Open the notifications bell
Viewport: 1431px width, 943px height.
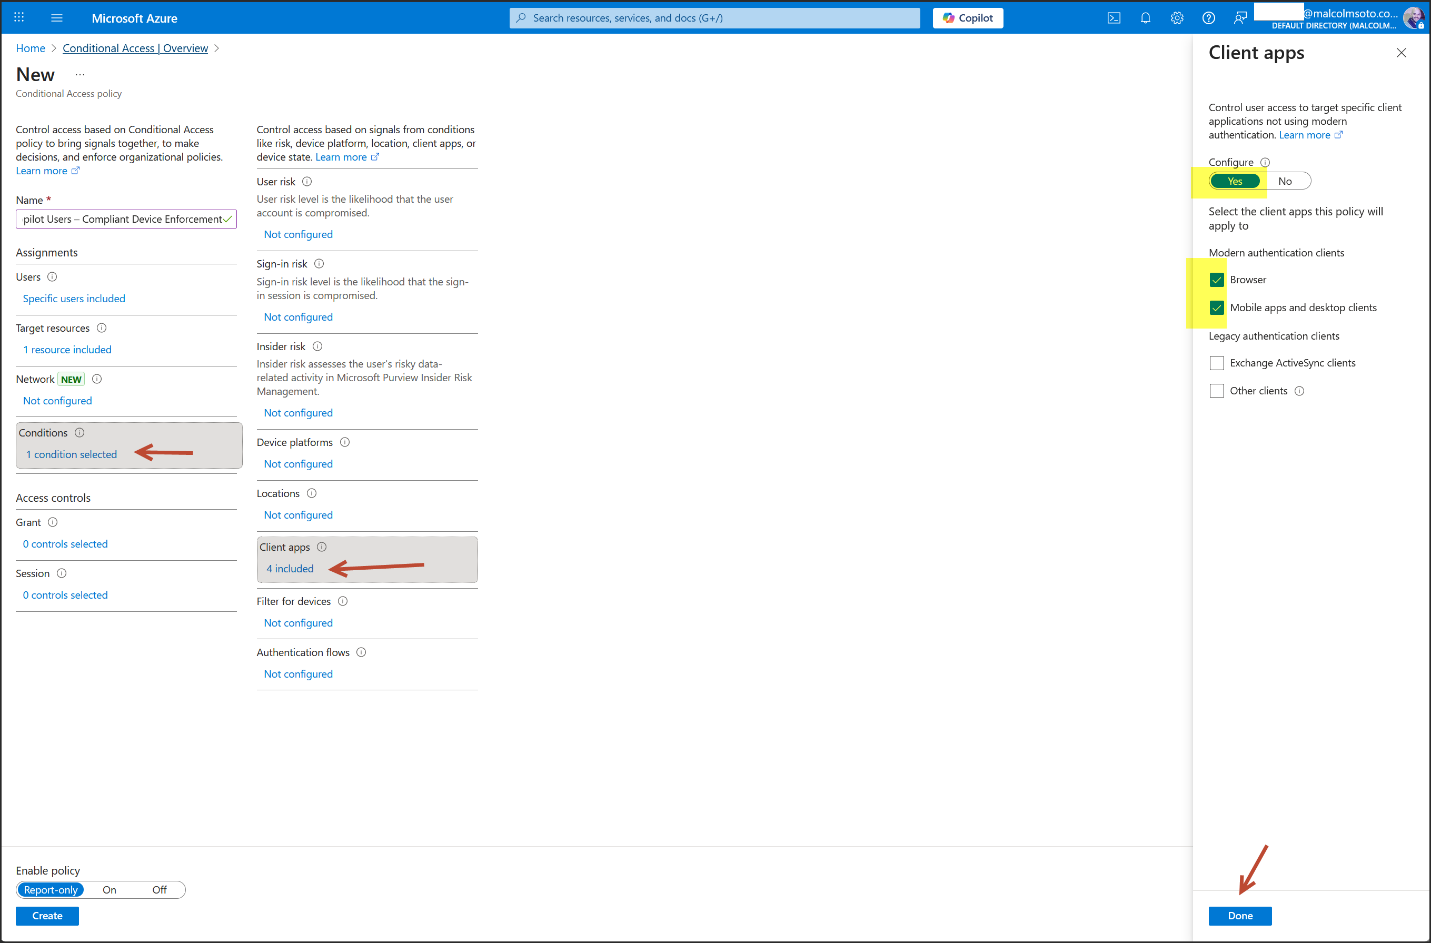[1145, 18]
